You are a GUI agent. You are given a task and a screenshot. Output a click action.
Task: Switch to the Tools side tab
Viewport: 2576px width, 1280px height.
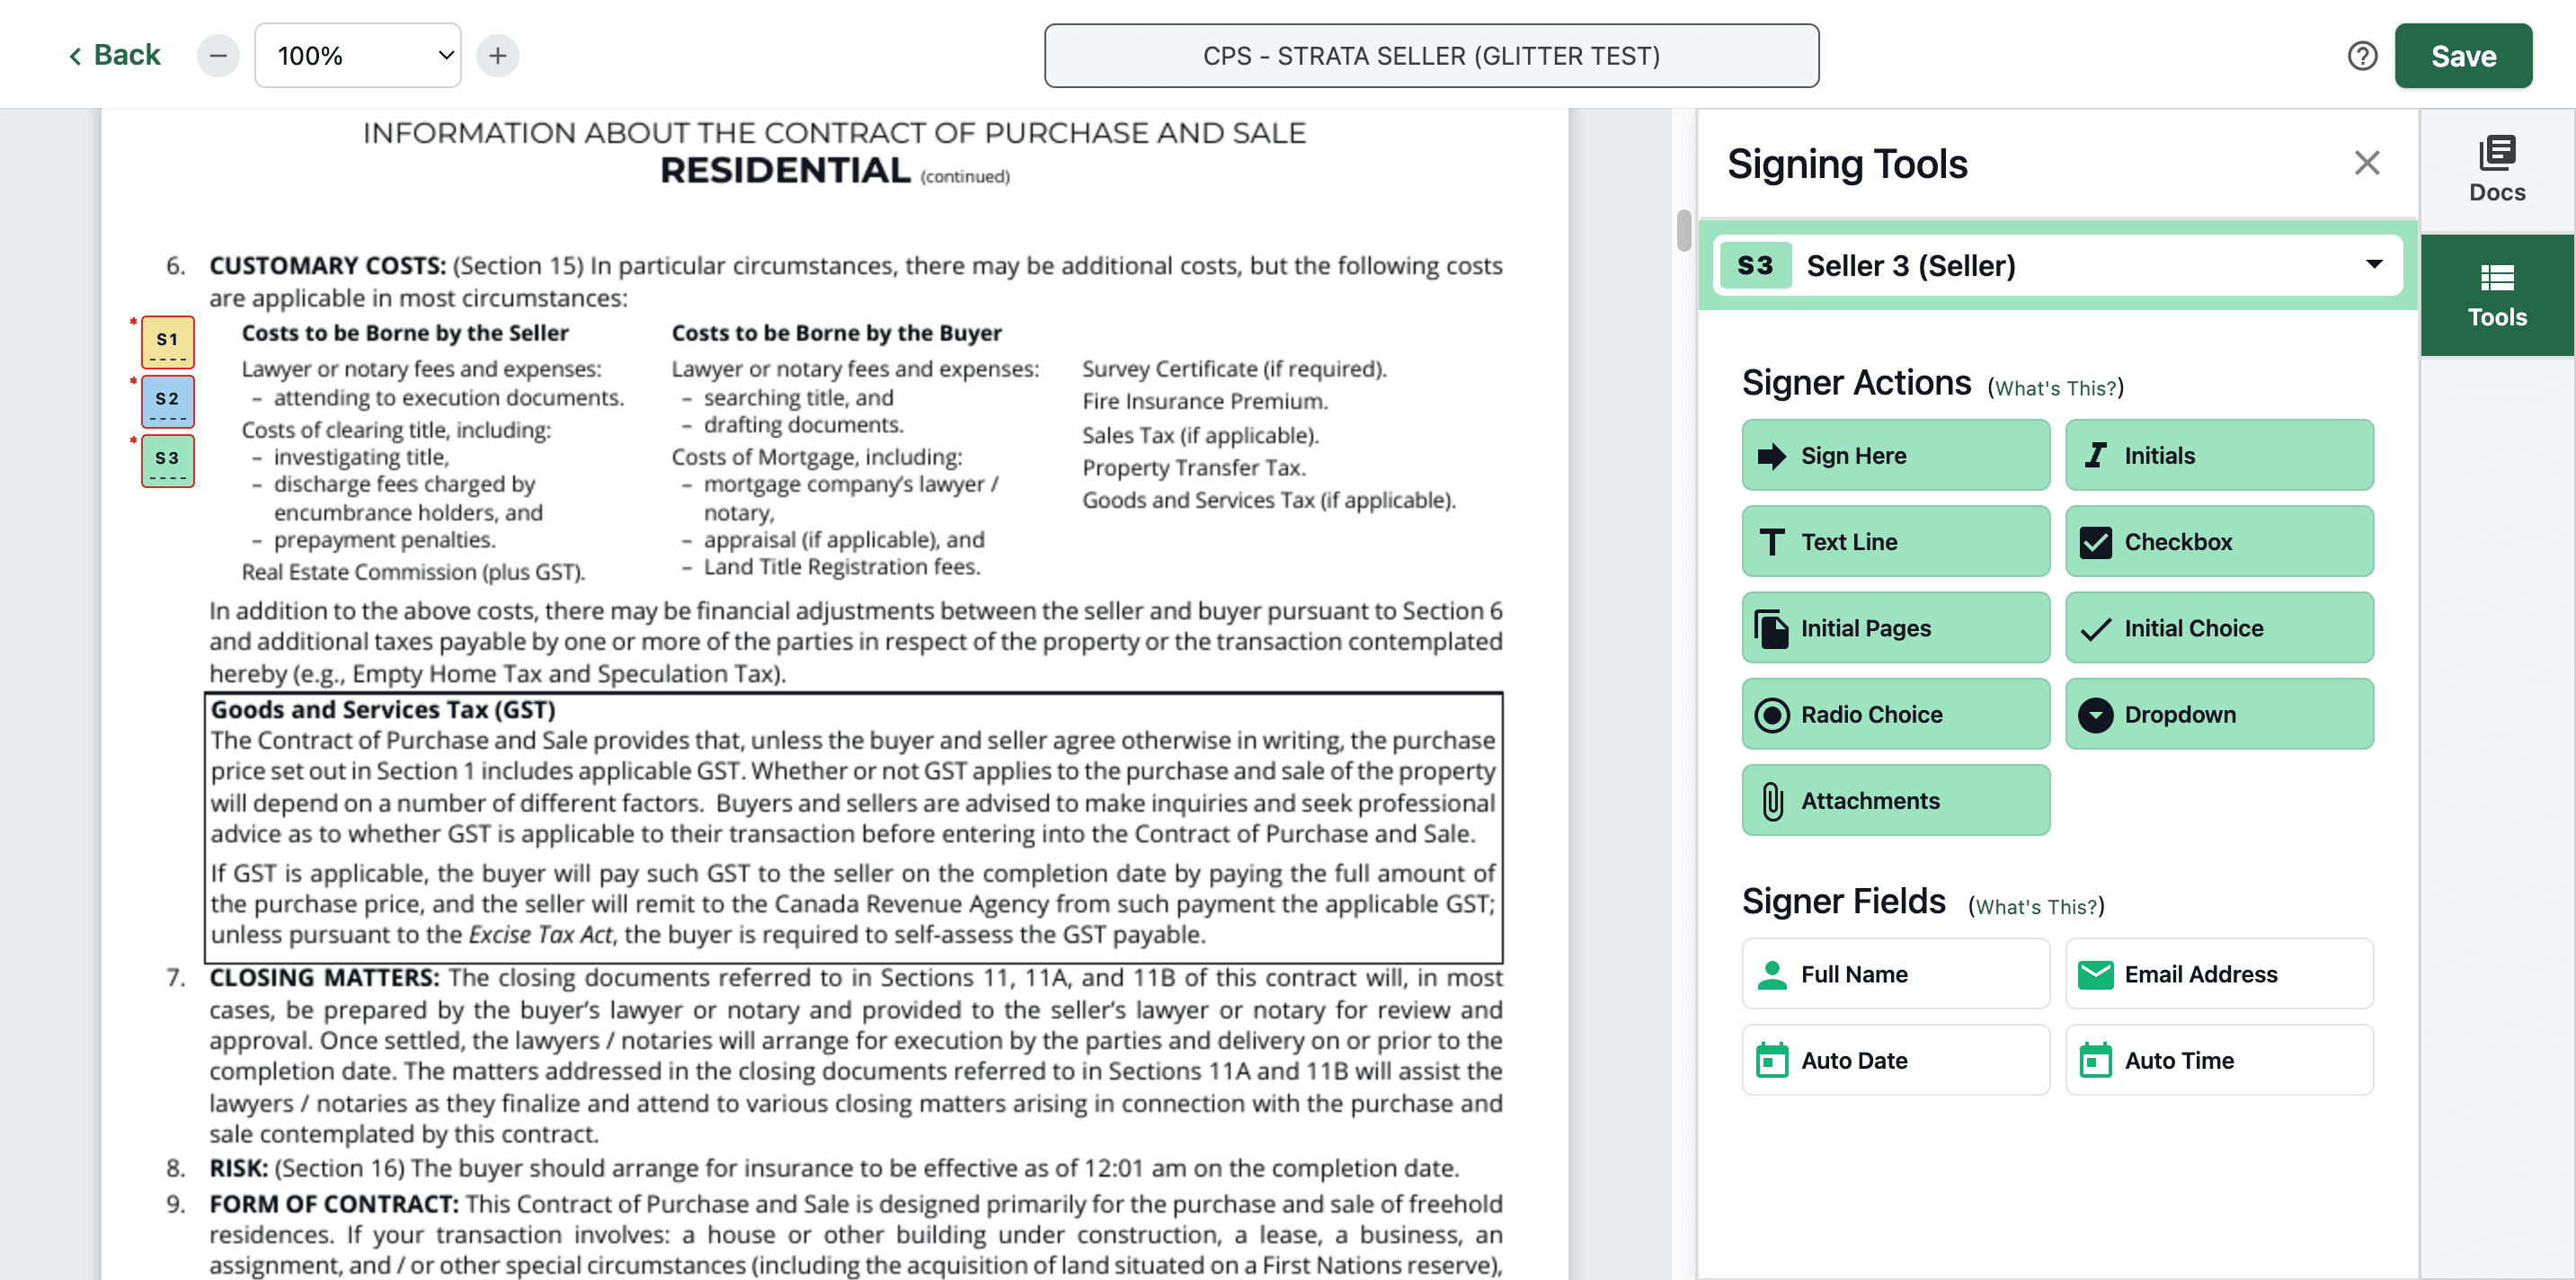coord(2497,296)
